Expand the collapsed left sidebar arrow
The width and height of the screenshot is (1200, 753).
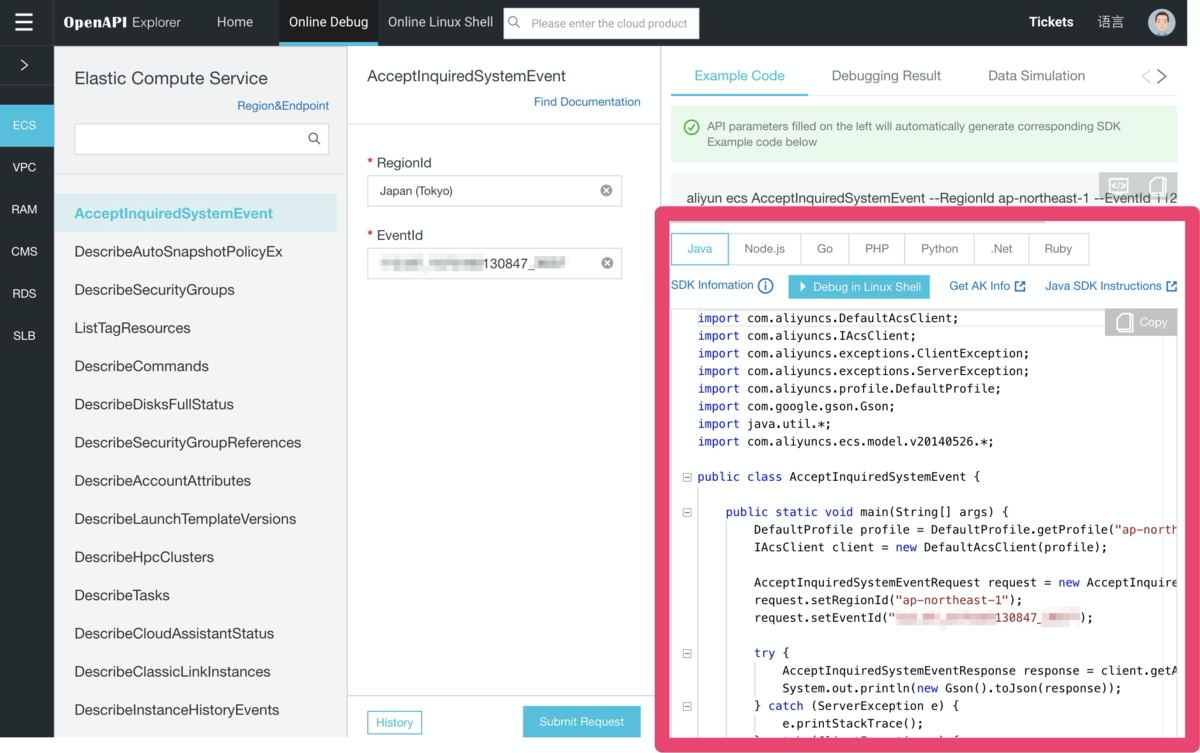pyautogui.click(x=24, y=65)
